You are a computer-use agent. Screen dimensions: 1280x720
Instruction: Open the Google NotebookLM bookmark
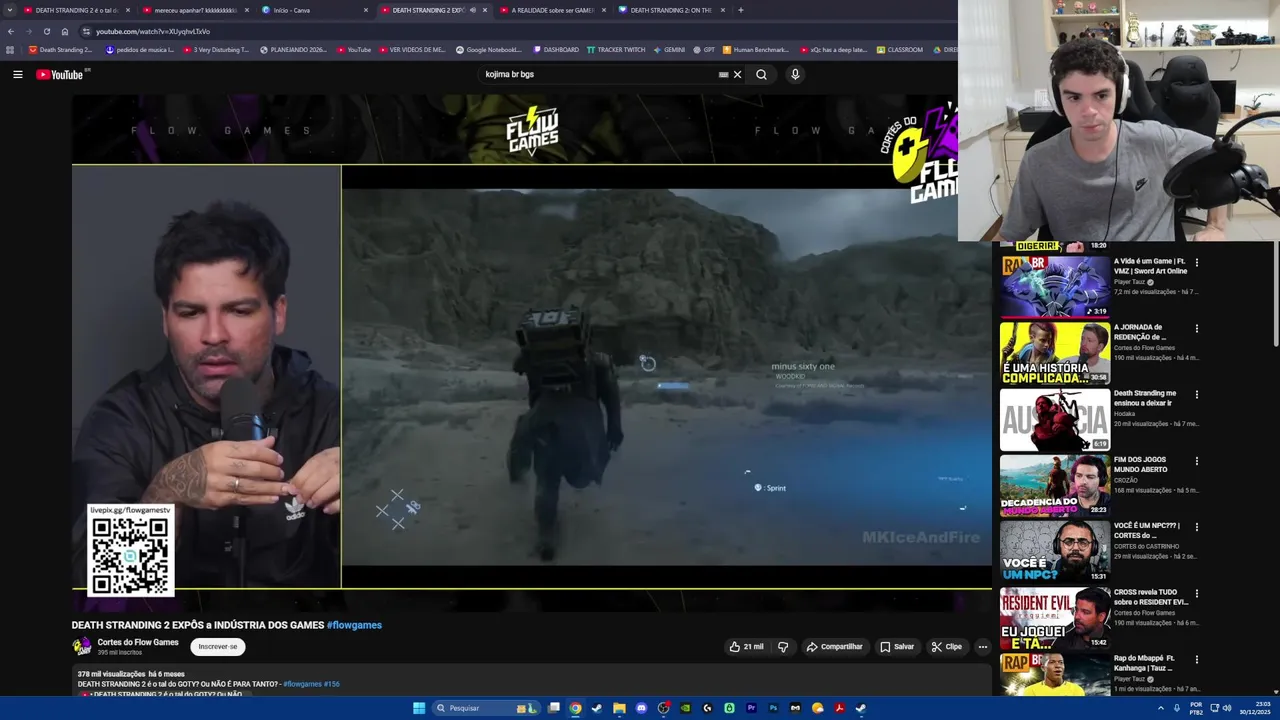coord(488,49)
